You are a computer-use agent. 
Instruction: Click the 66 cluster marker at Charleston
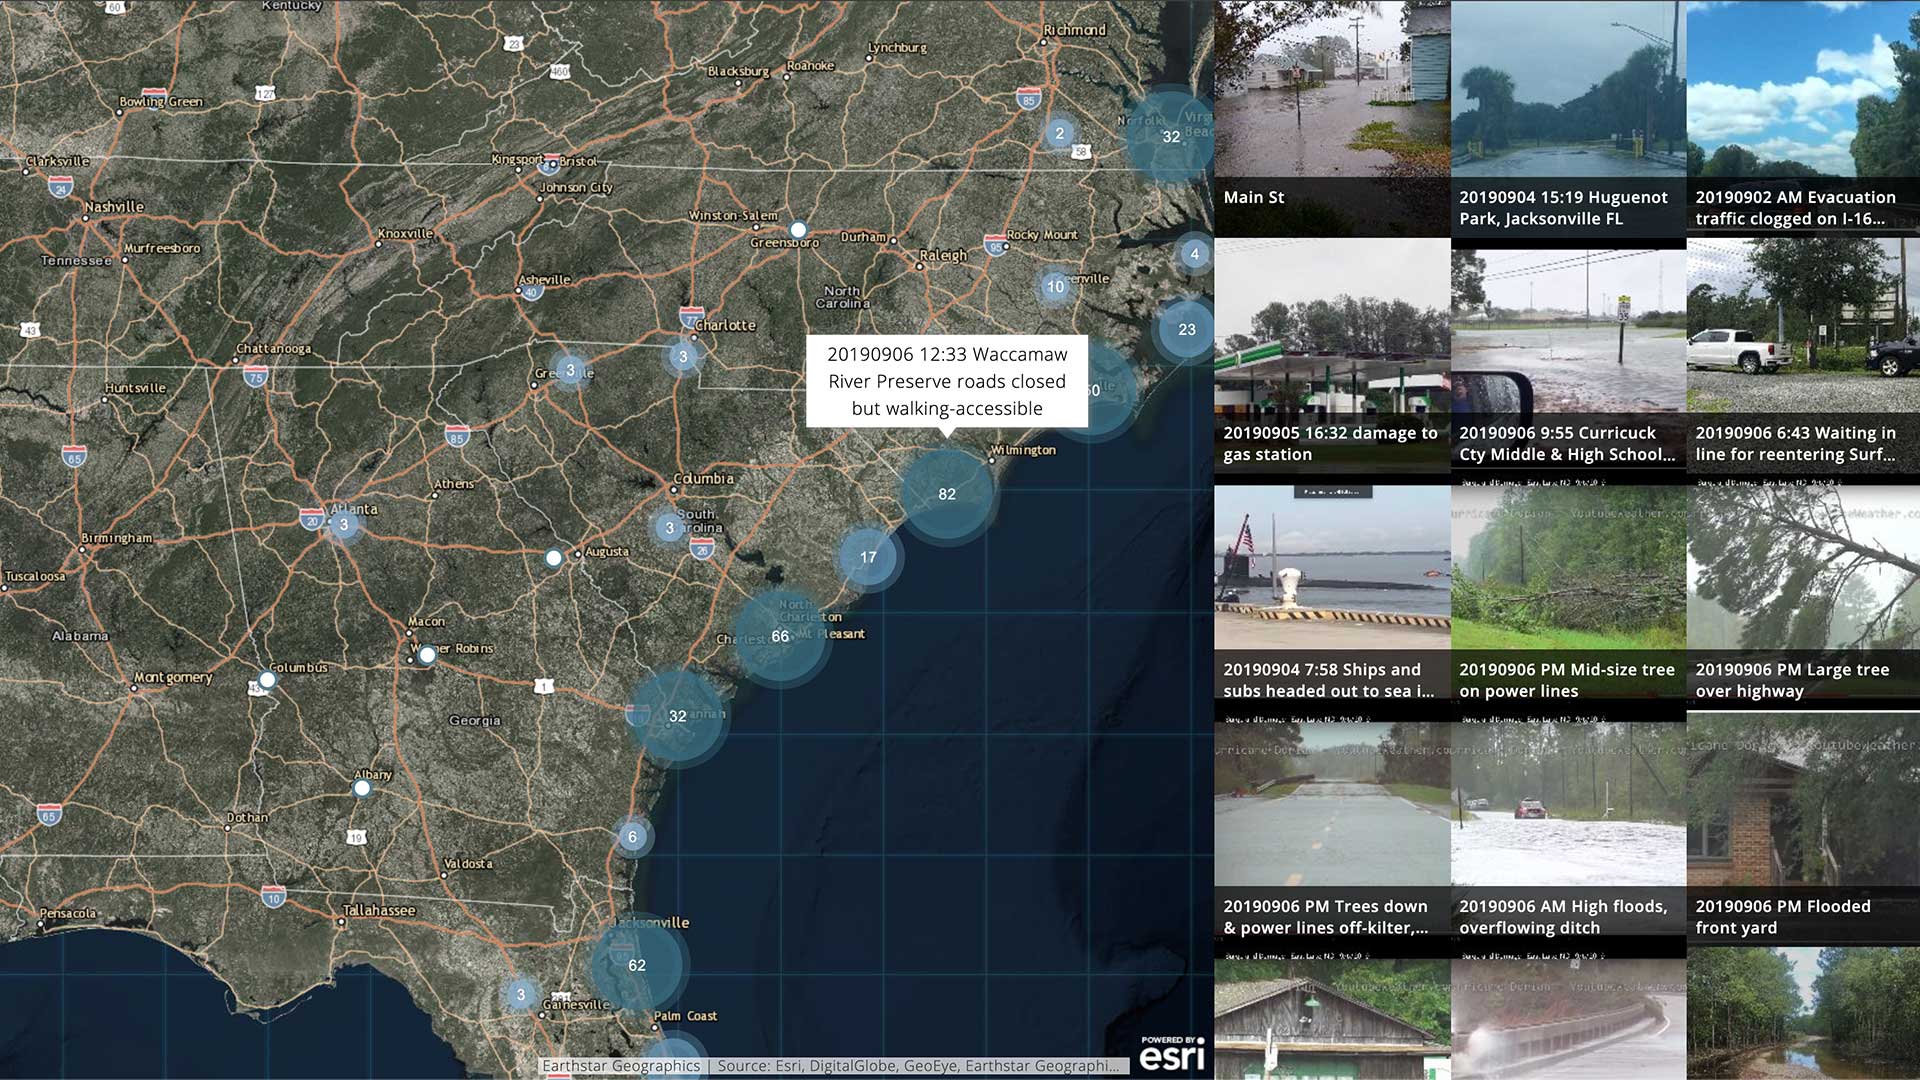point(780,636)
